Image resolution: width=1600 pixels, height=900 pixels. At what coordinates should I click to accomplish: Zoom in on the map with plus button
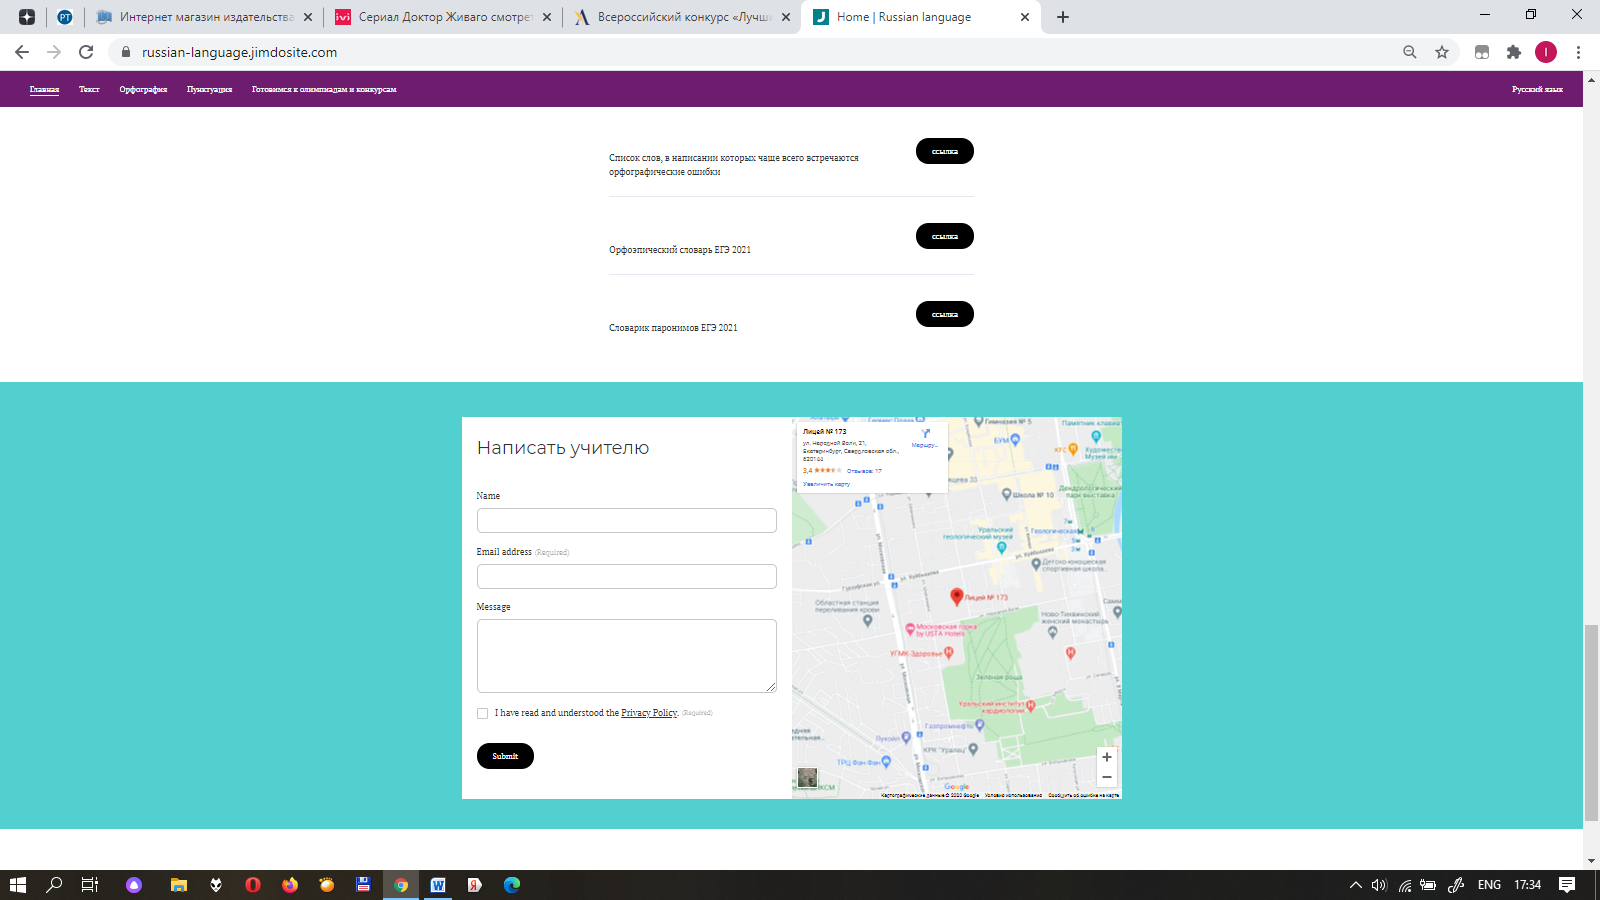click(1107, 757)
